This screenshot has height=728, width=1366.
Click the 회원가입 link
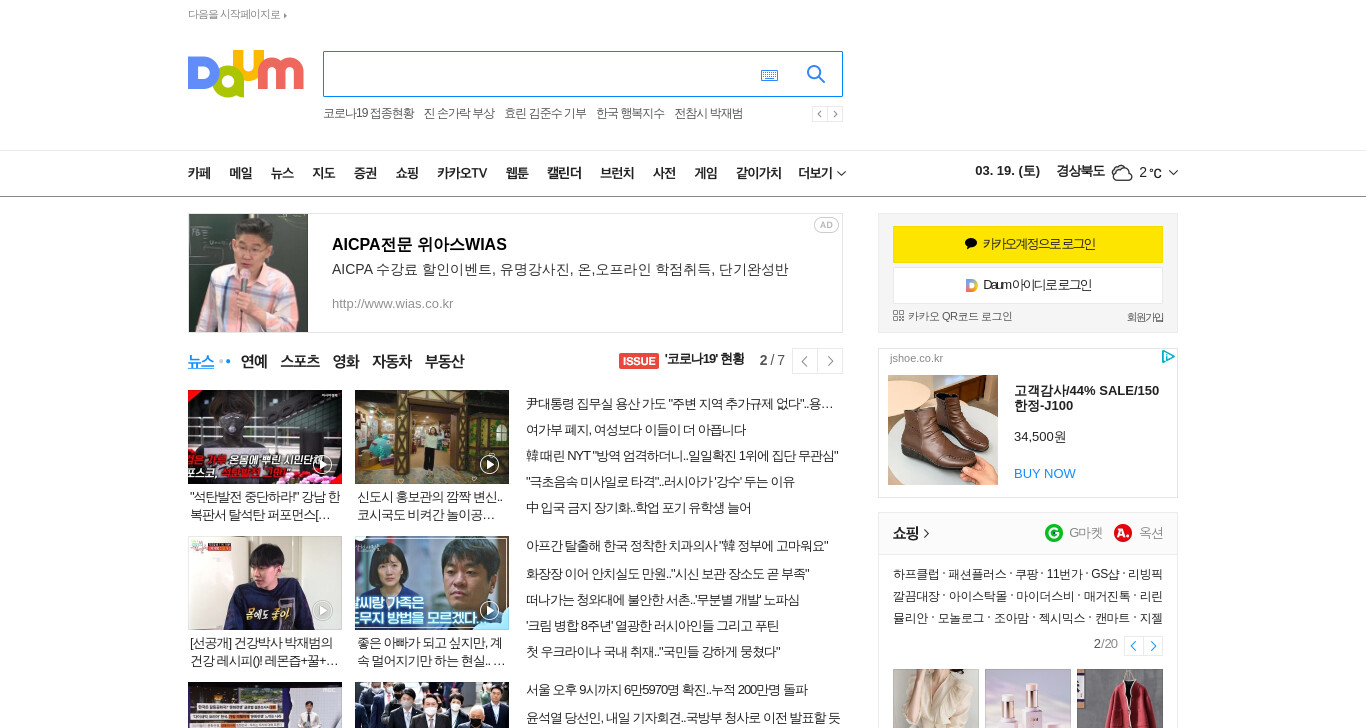[1145, 317]
